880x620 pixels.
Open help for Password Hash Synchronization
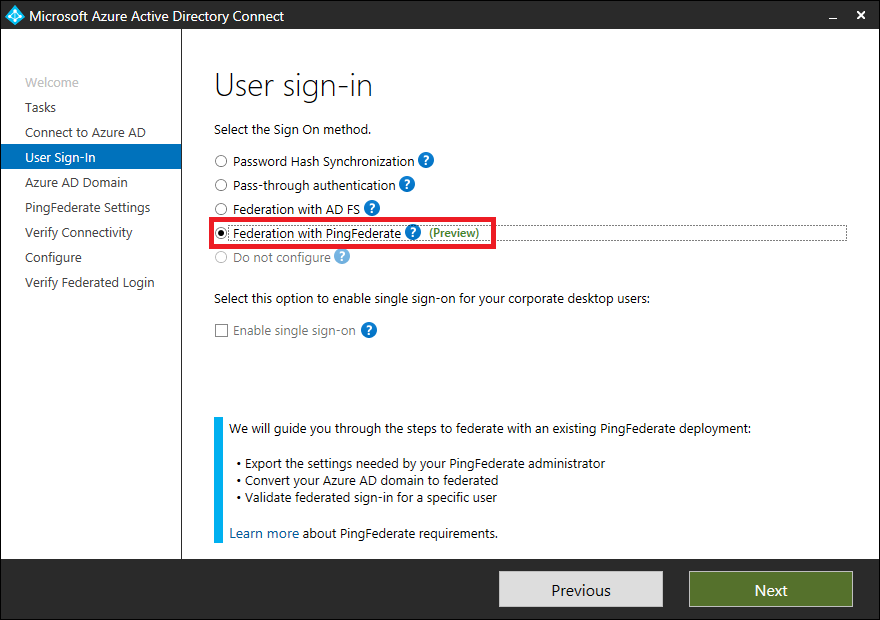coord(426,161)
